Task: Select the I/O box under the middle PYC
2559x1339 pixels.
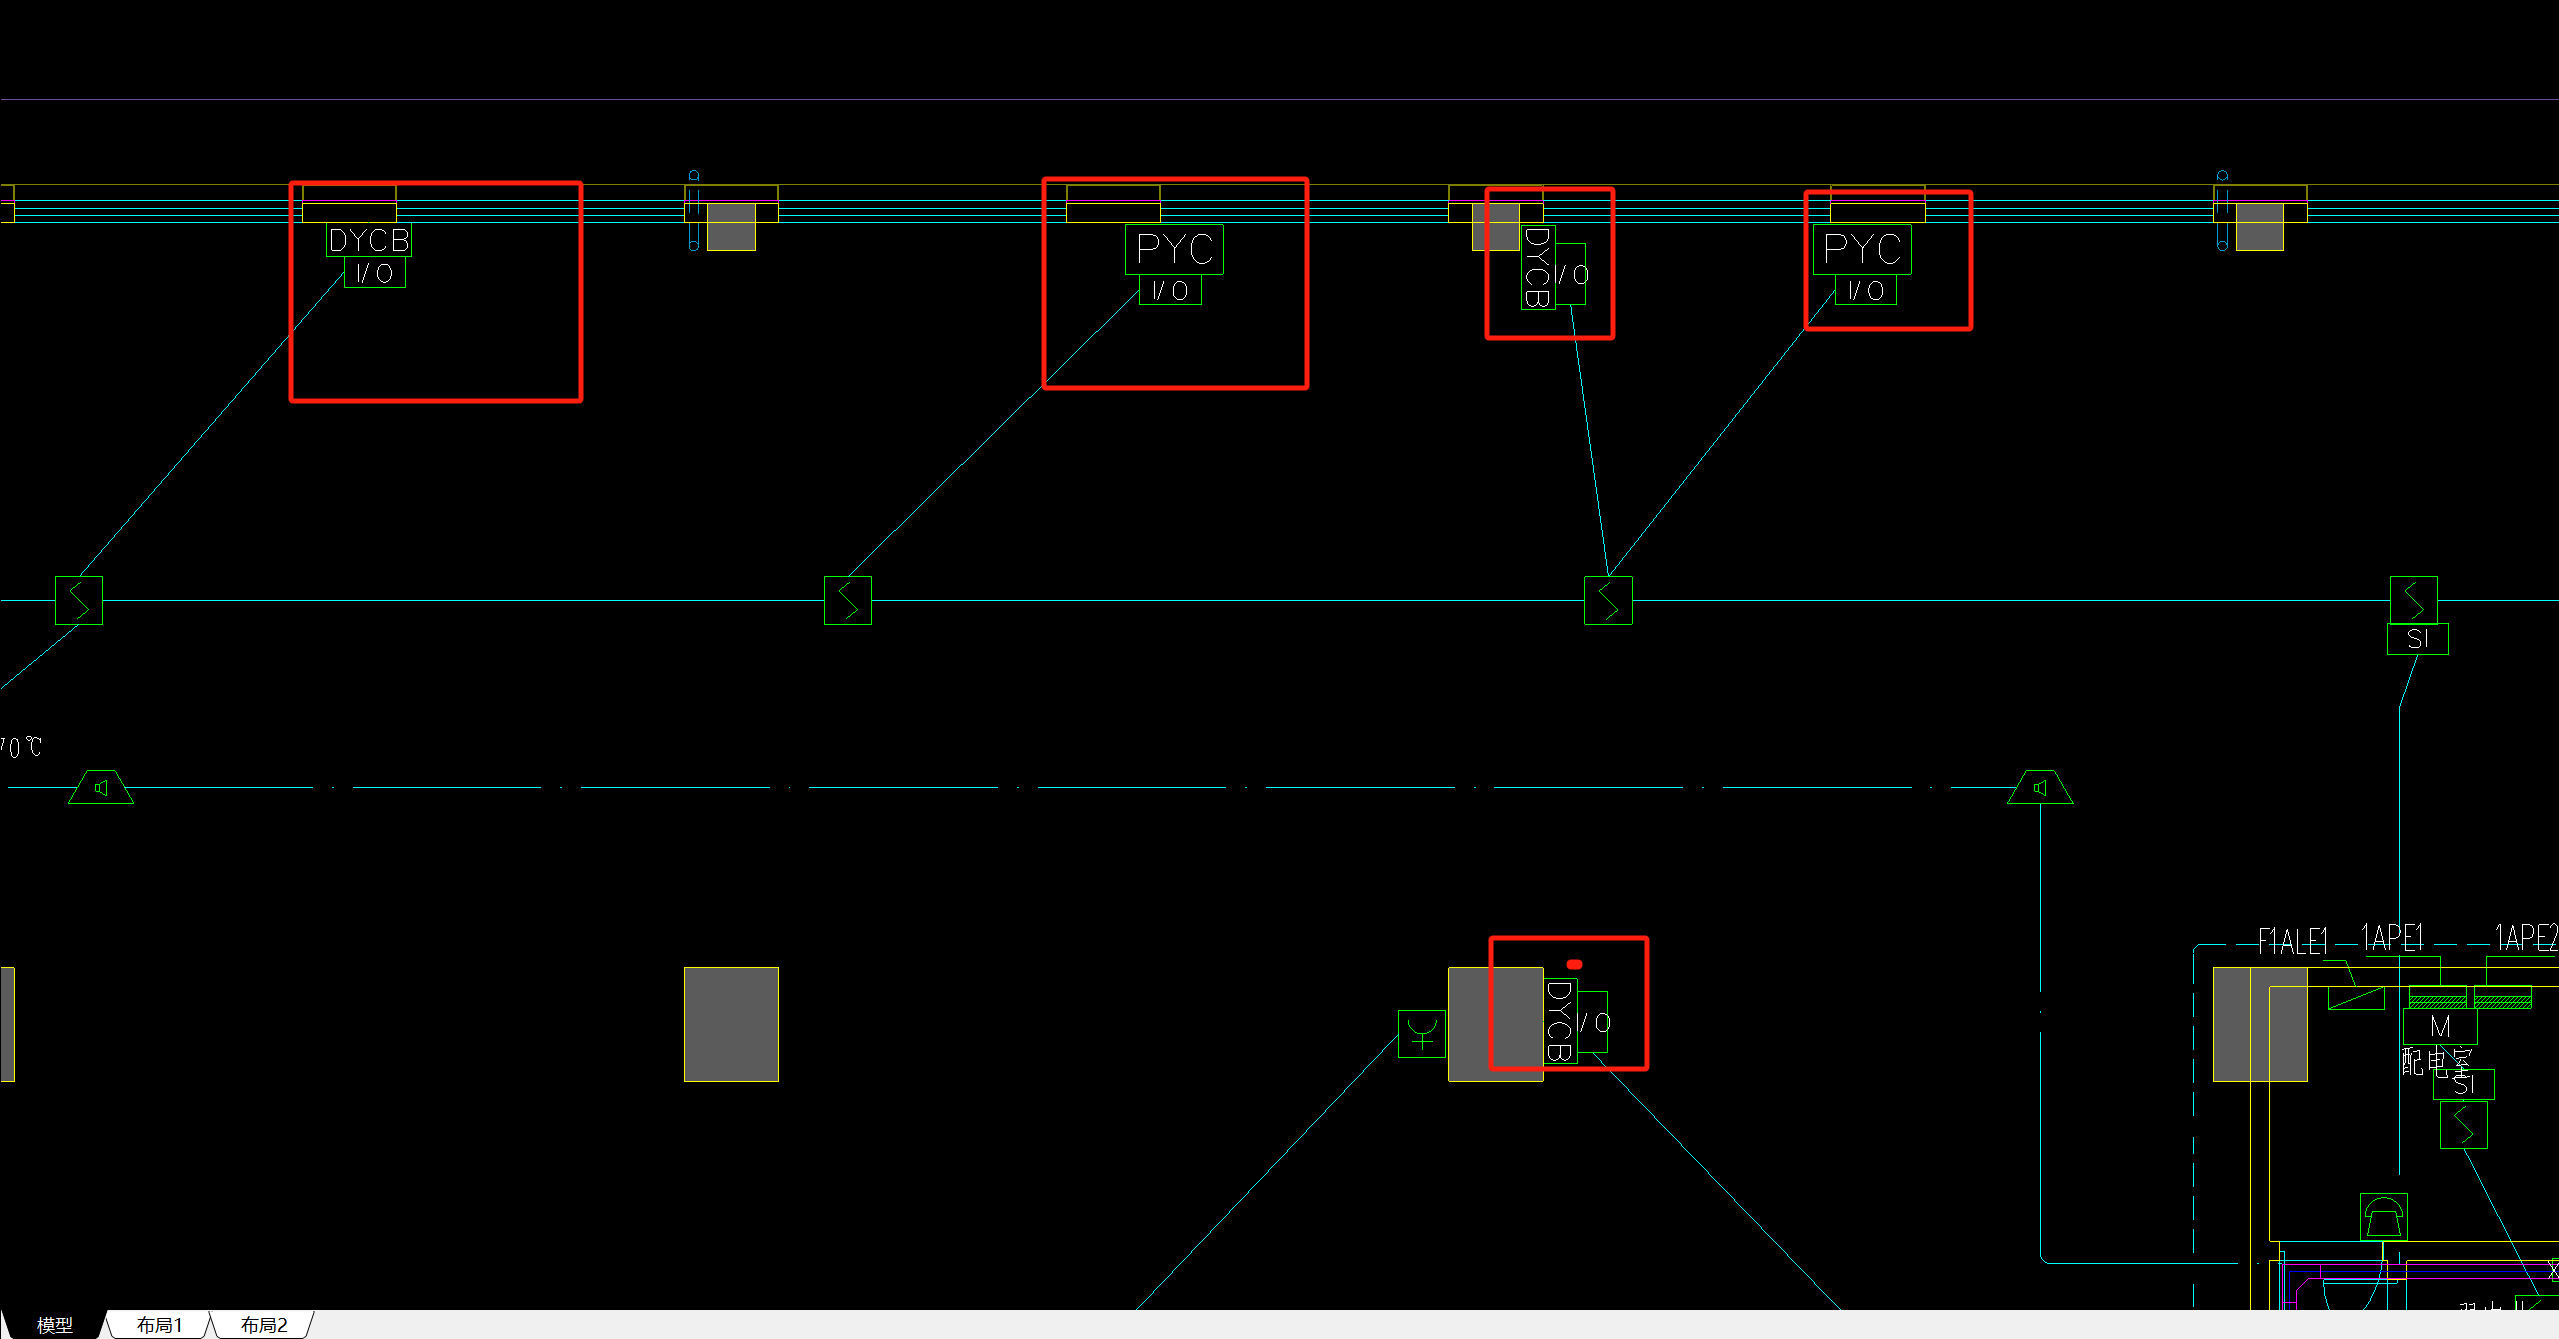Action: 1170,290
